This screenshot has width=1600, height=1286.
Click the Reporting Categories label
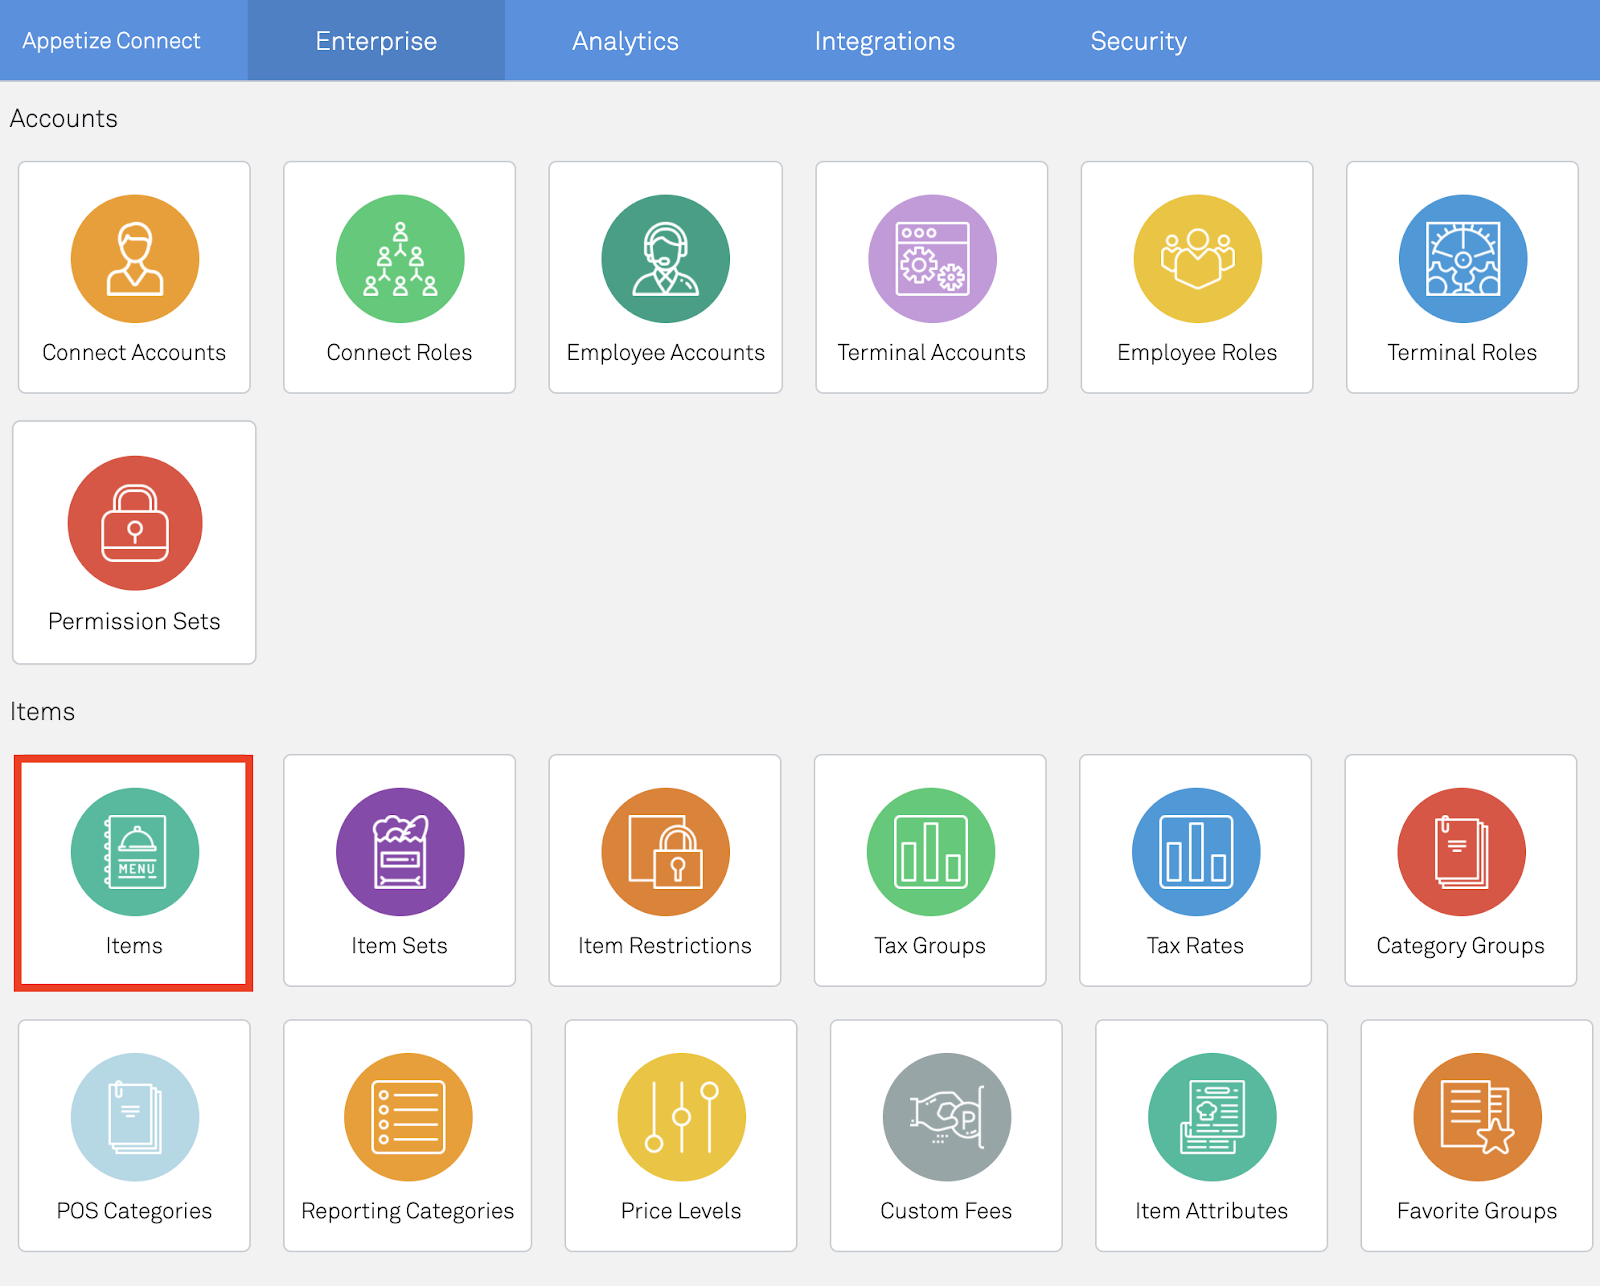[x=407, y=1211]
